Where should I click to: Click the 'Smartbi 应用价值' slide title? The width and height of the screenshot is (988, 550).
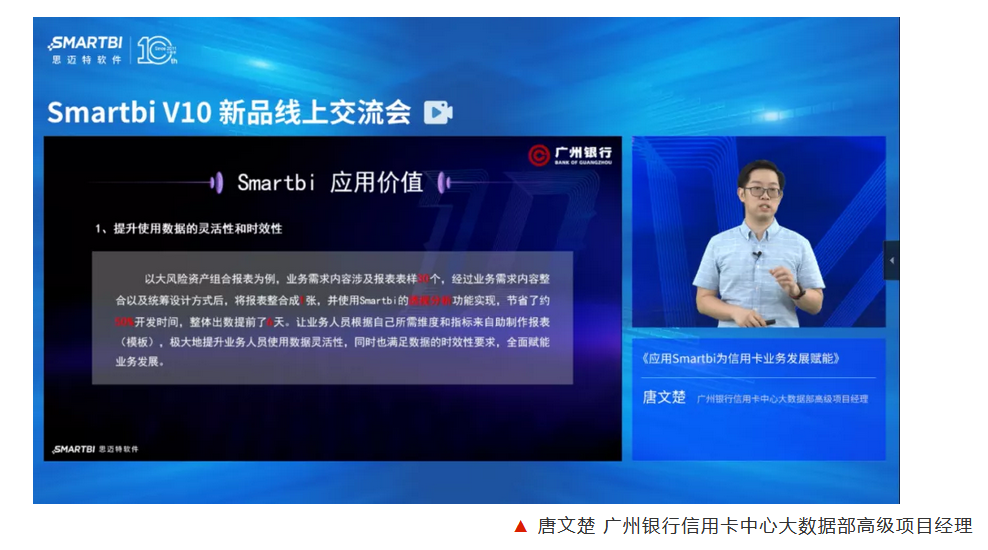(330, 183)
